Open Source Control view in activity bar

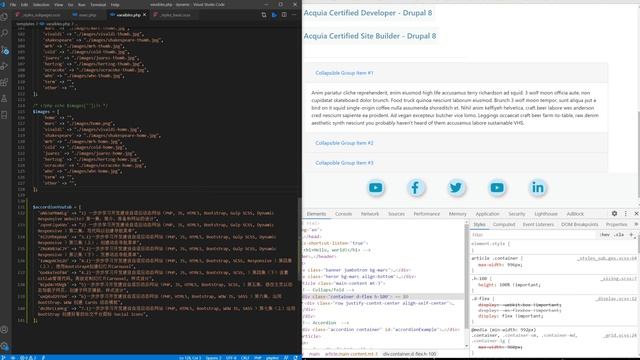(4, 50)
